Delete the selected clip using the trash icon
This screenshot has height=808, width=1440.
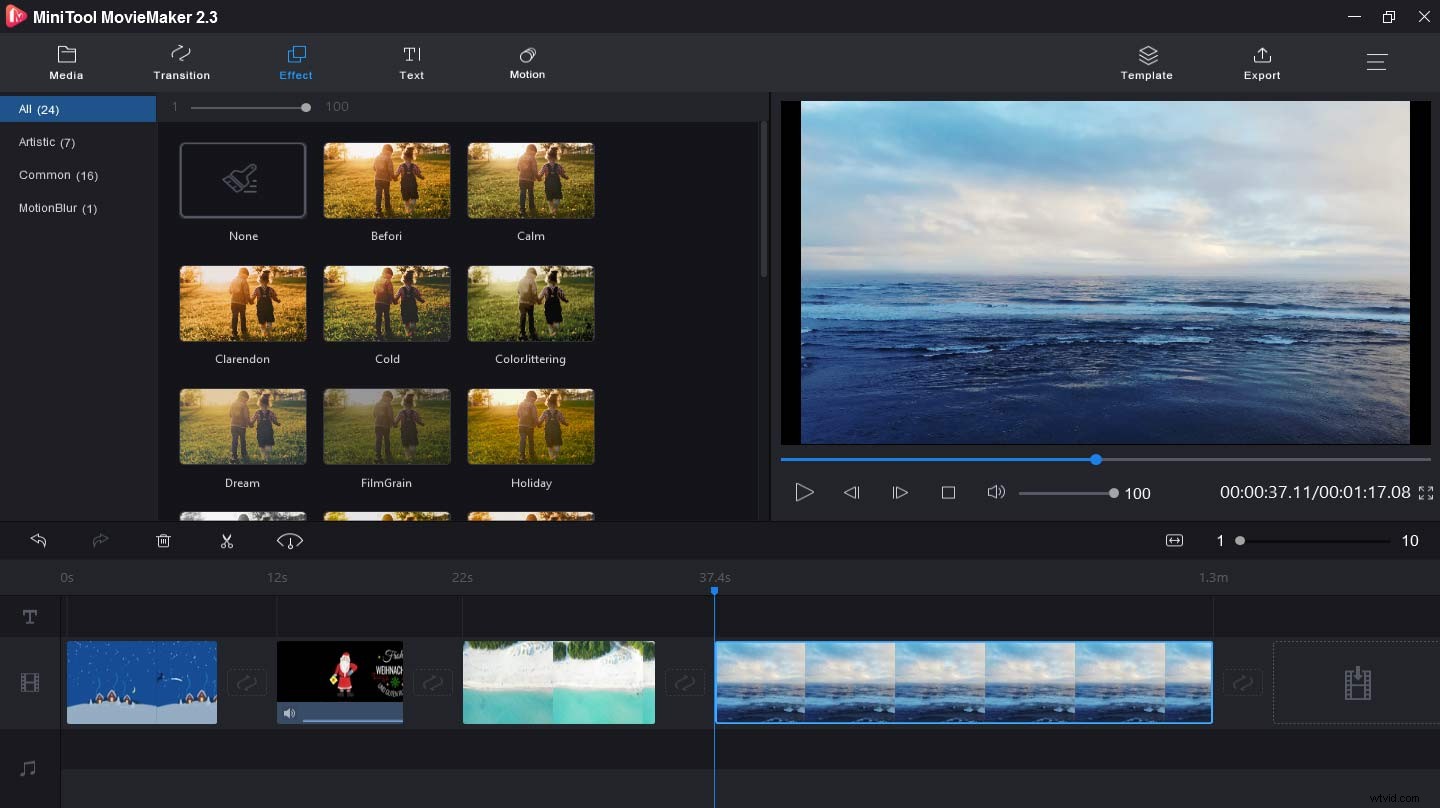[163, 541]
